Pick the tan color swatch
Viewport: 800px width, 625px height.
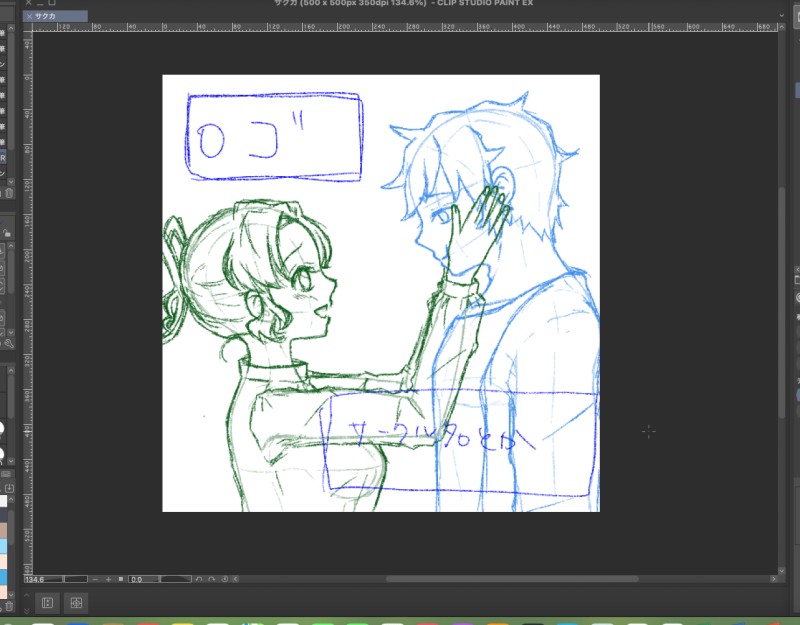pyautogui.click(x=3, y=530)
